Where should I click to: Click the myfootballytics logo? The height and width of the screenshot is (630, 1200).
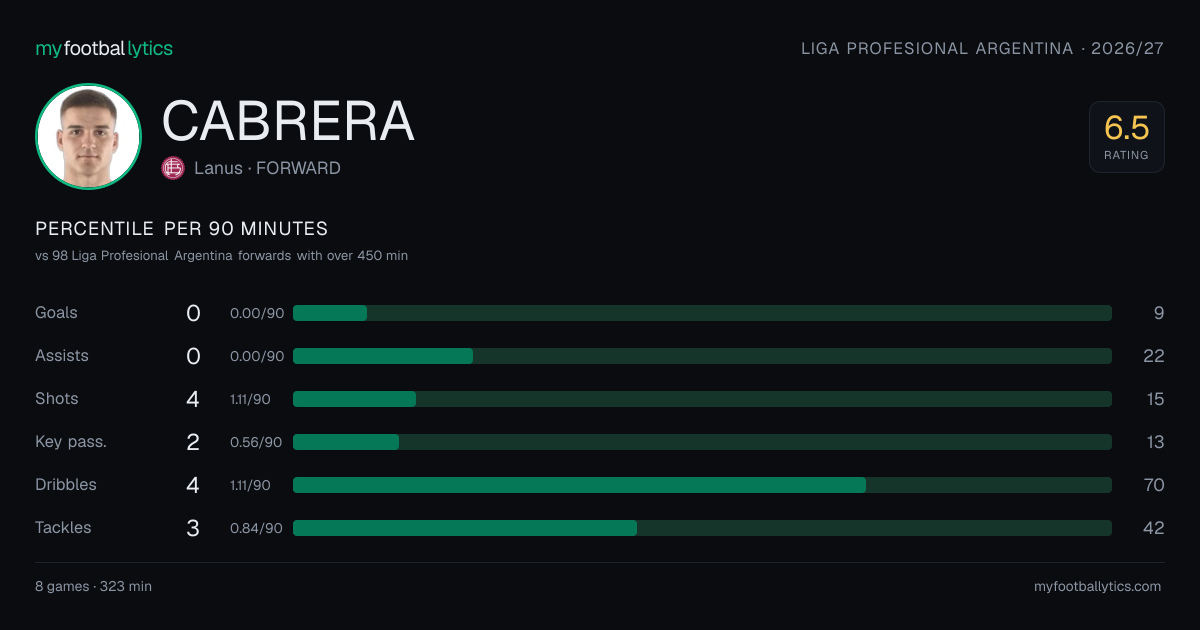pyautogui.click(x=104, y=48)
